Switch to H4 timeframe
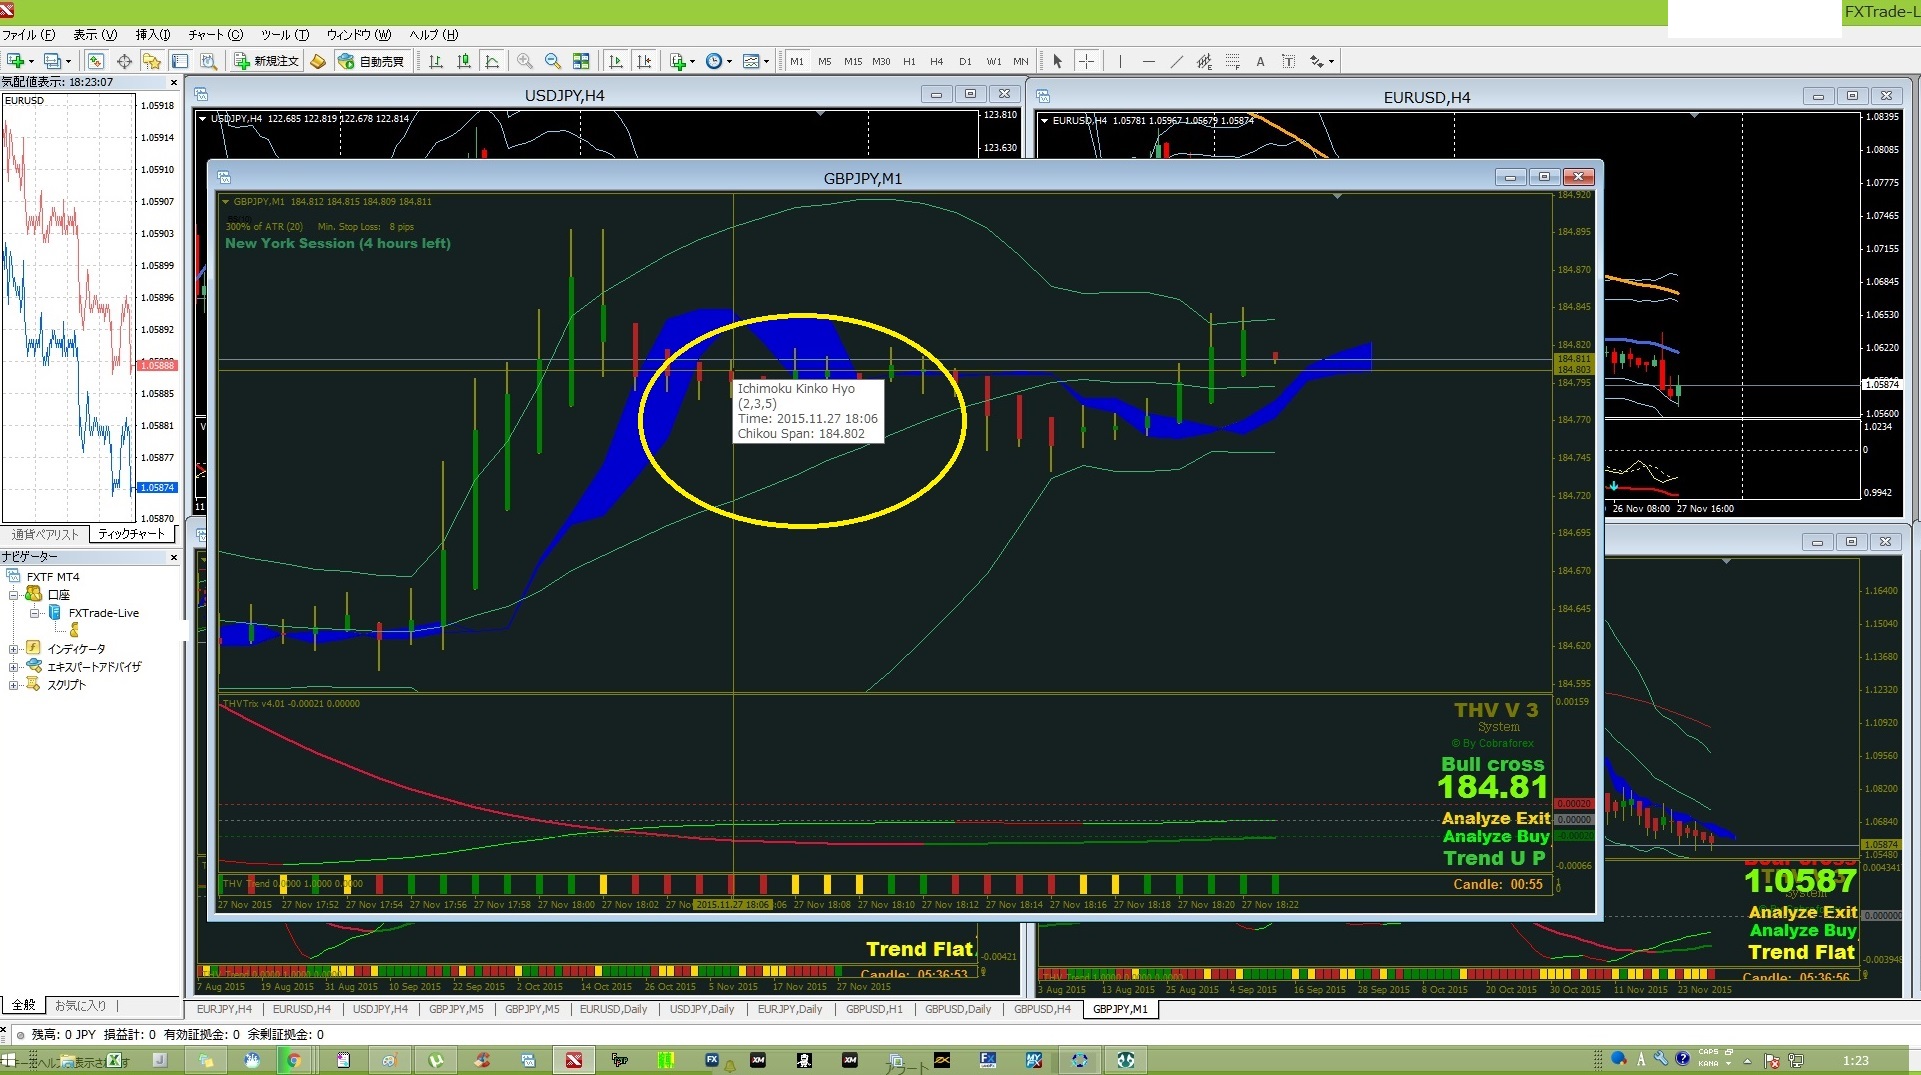The width and height of the screenshot is (1921, 1075). click(936, 62)
